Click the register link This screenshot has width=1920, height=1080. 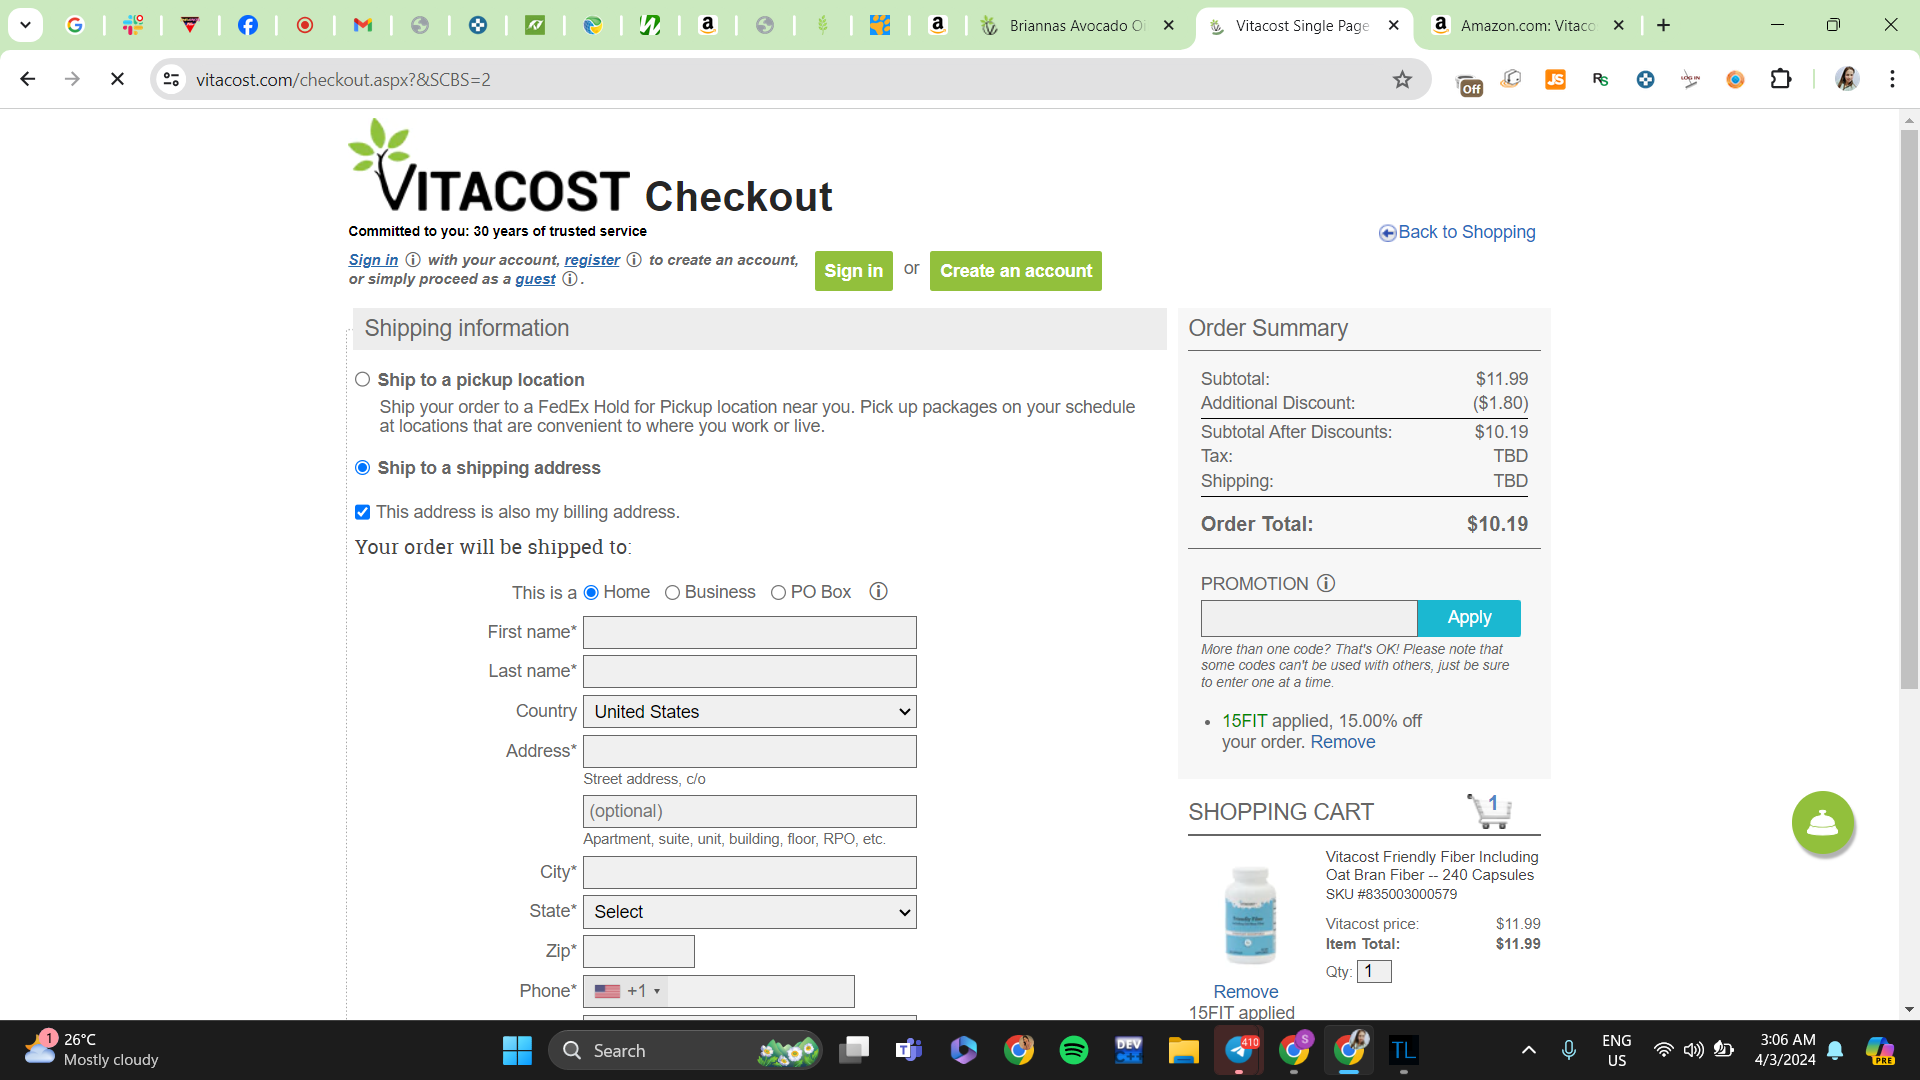(x=592, y=260)
